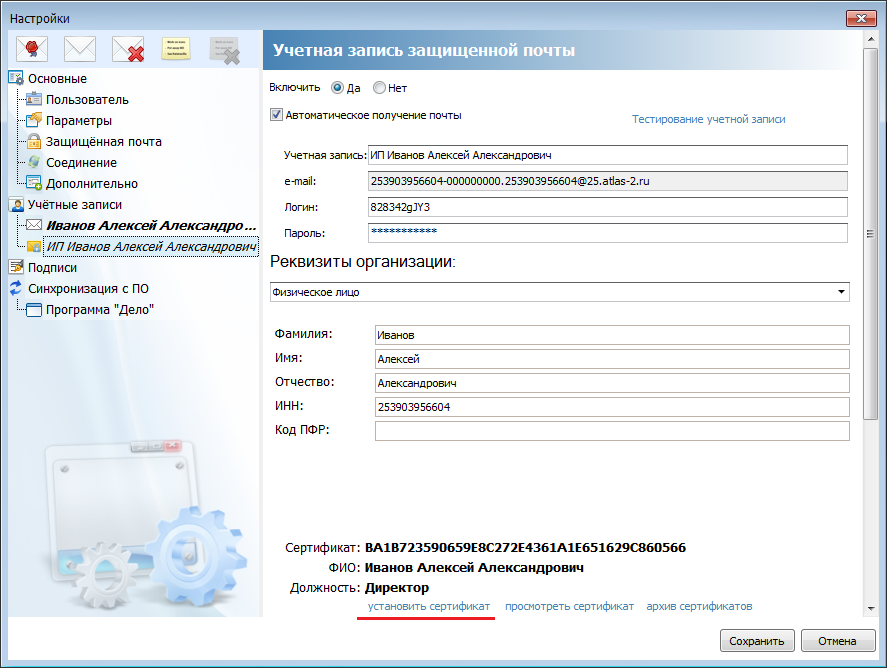Screen dimensions: 887x668
Task: Click the Отмена button
Action: click(838, 641)
